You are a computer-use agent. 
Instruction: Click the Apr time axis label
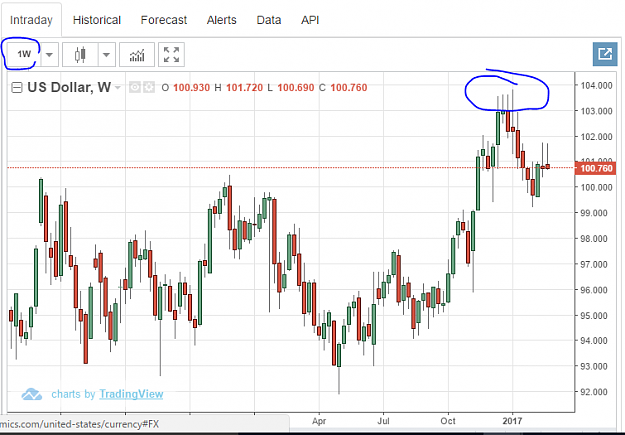pos(319,421)
